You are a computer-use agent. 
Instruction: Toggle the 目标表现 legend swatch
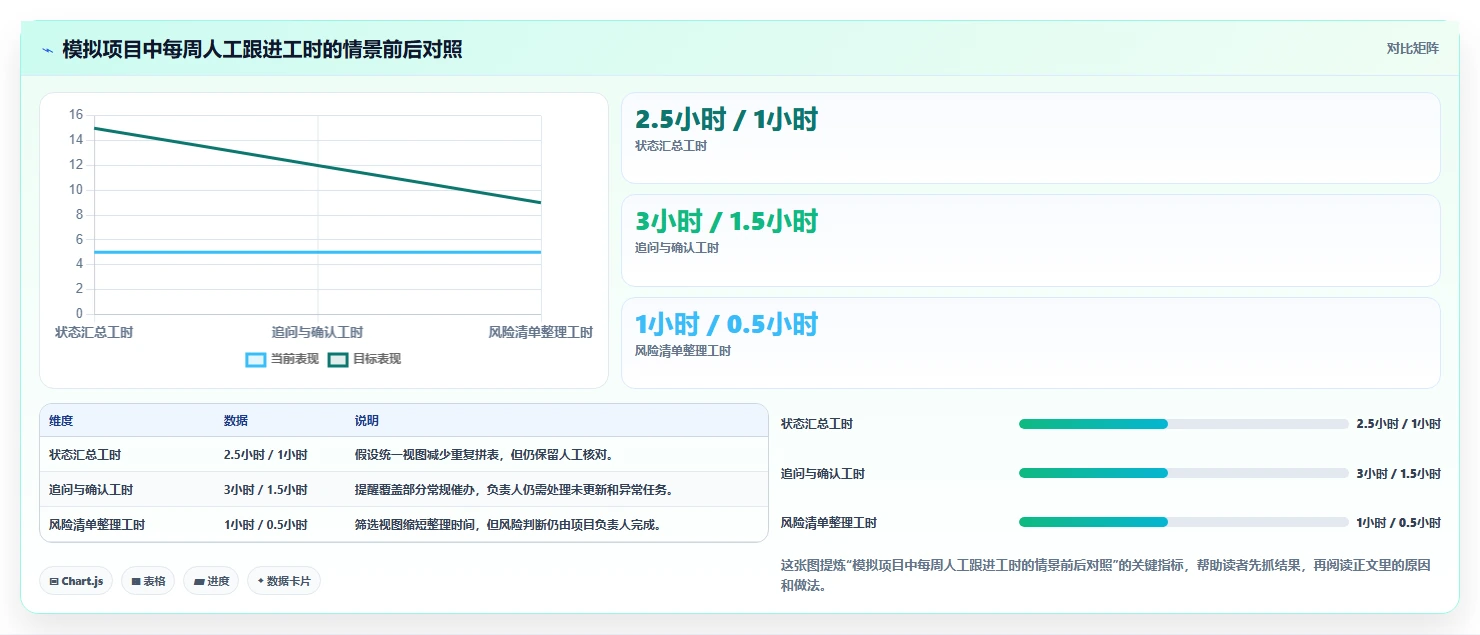[x=338, y=359]
